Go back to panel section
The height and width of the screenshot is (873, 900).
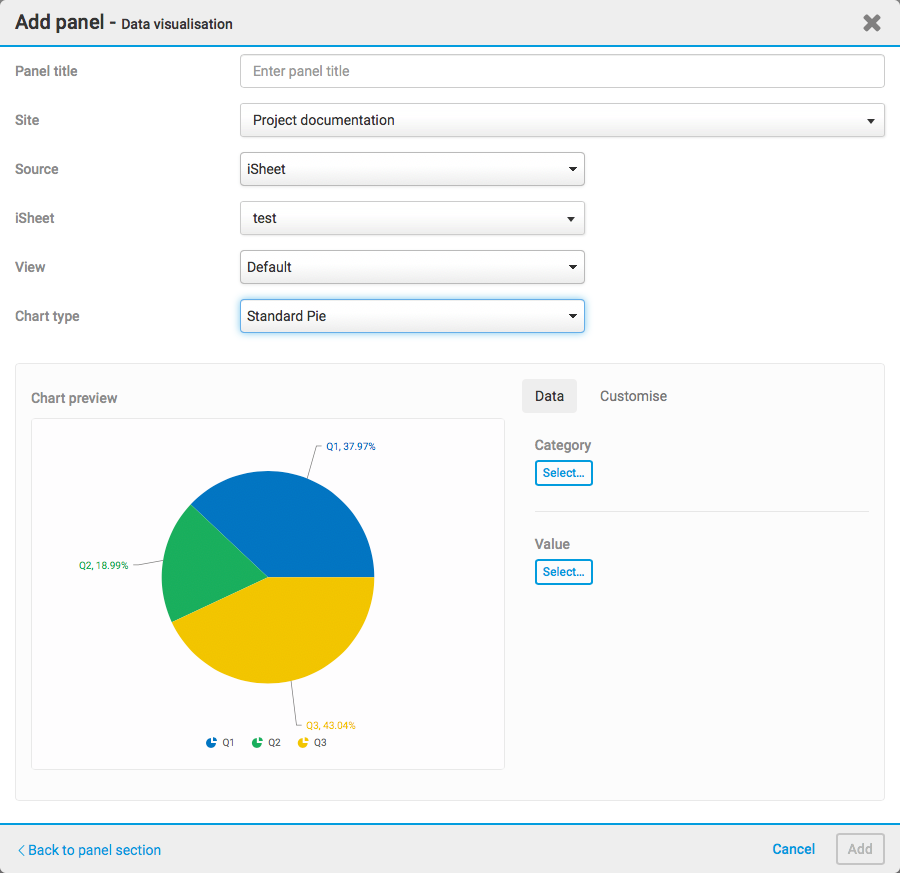pyautogui.click(x=90, y=850)
